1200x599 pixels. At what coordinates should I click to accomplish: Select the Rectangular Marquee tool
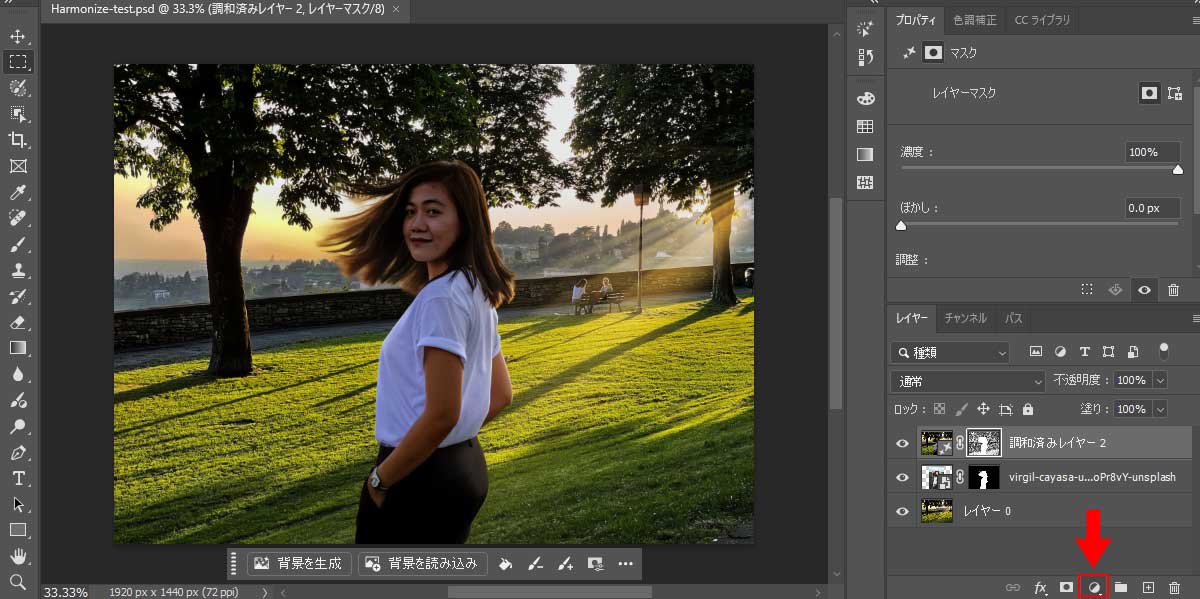(x=18, y=62)
